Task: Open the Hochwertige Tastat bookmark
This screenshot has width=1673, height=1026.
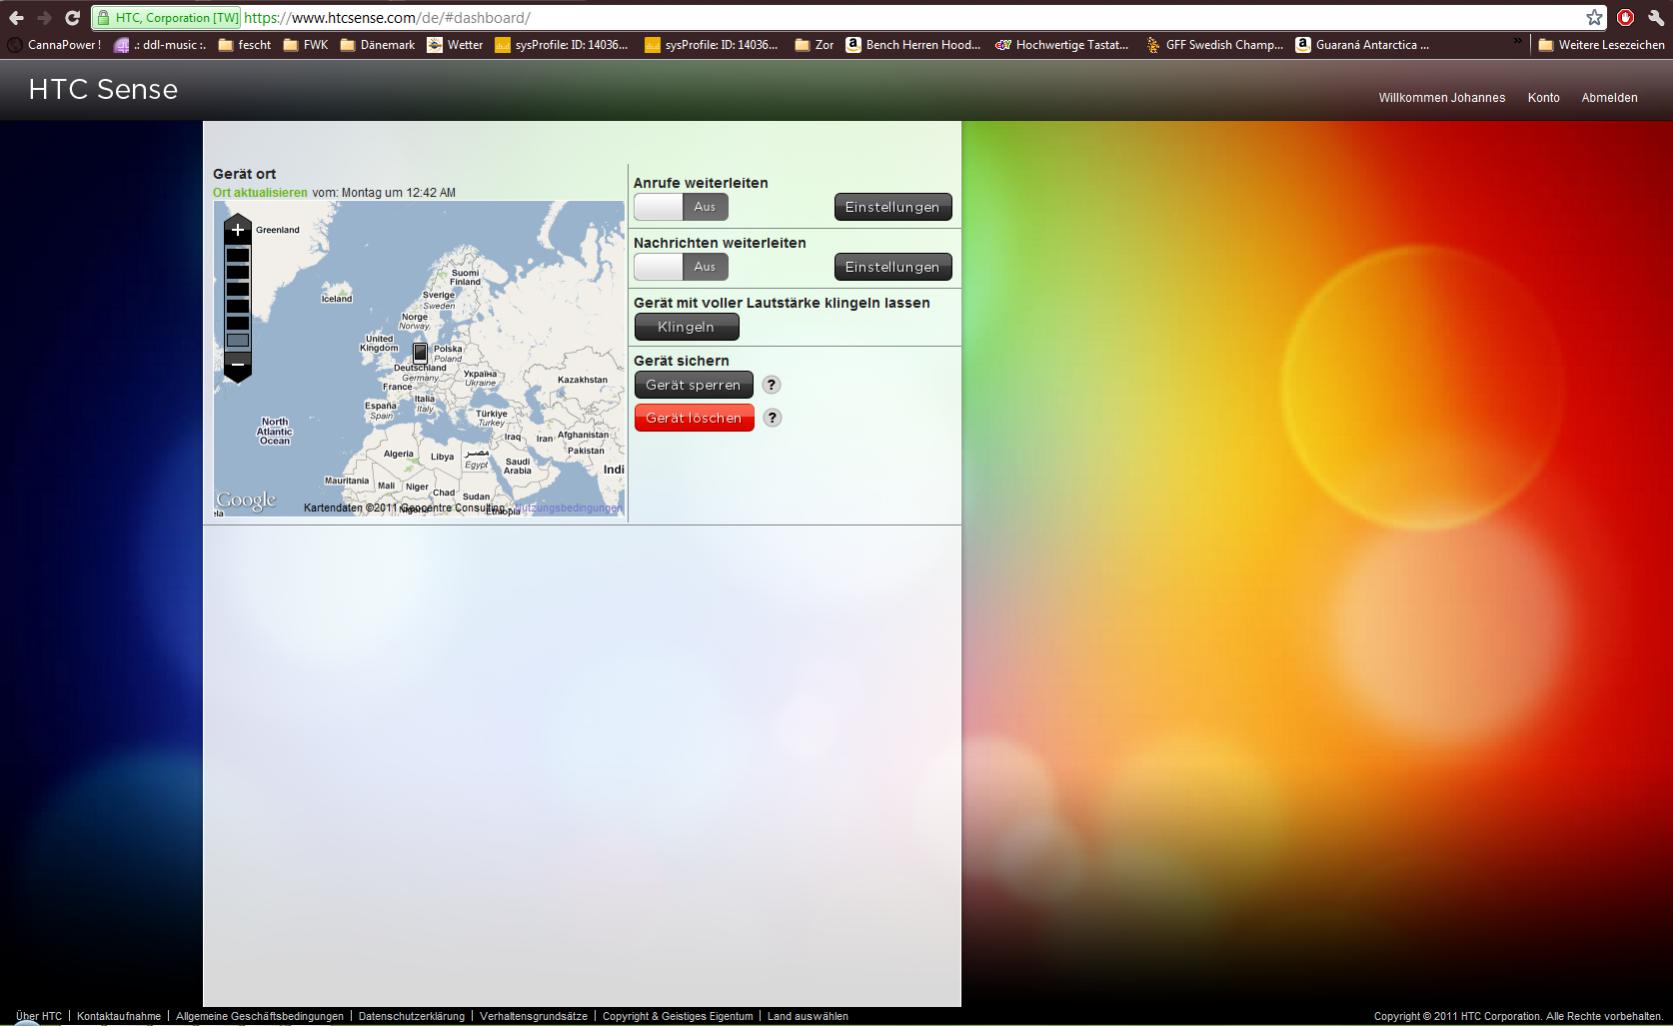Action: pyautogui.click(x=1062, y=45)
